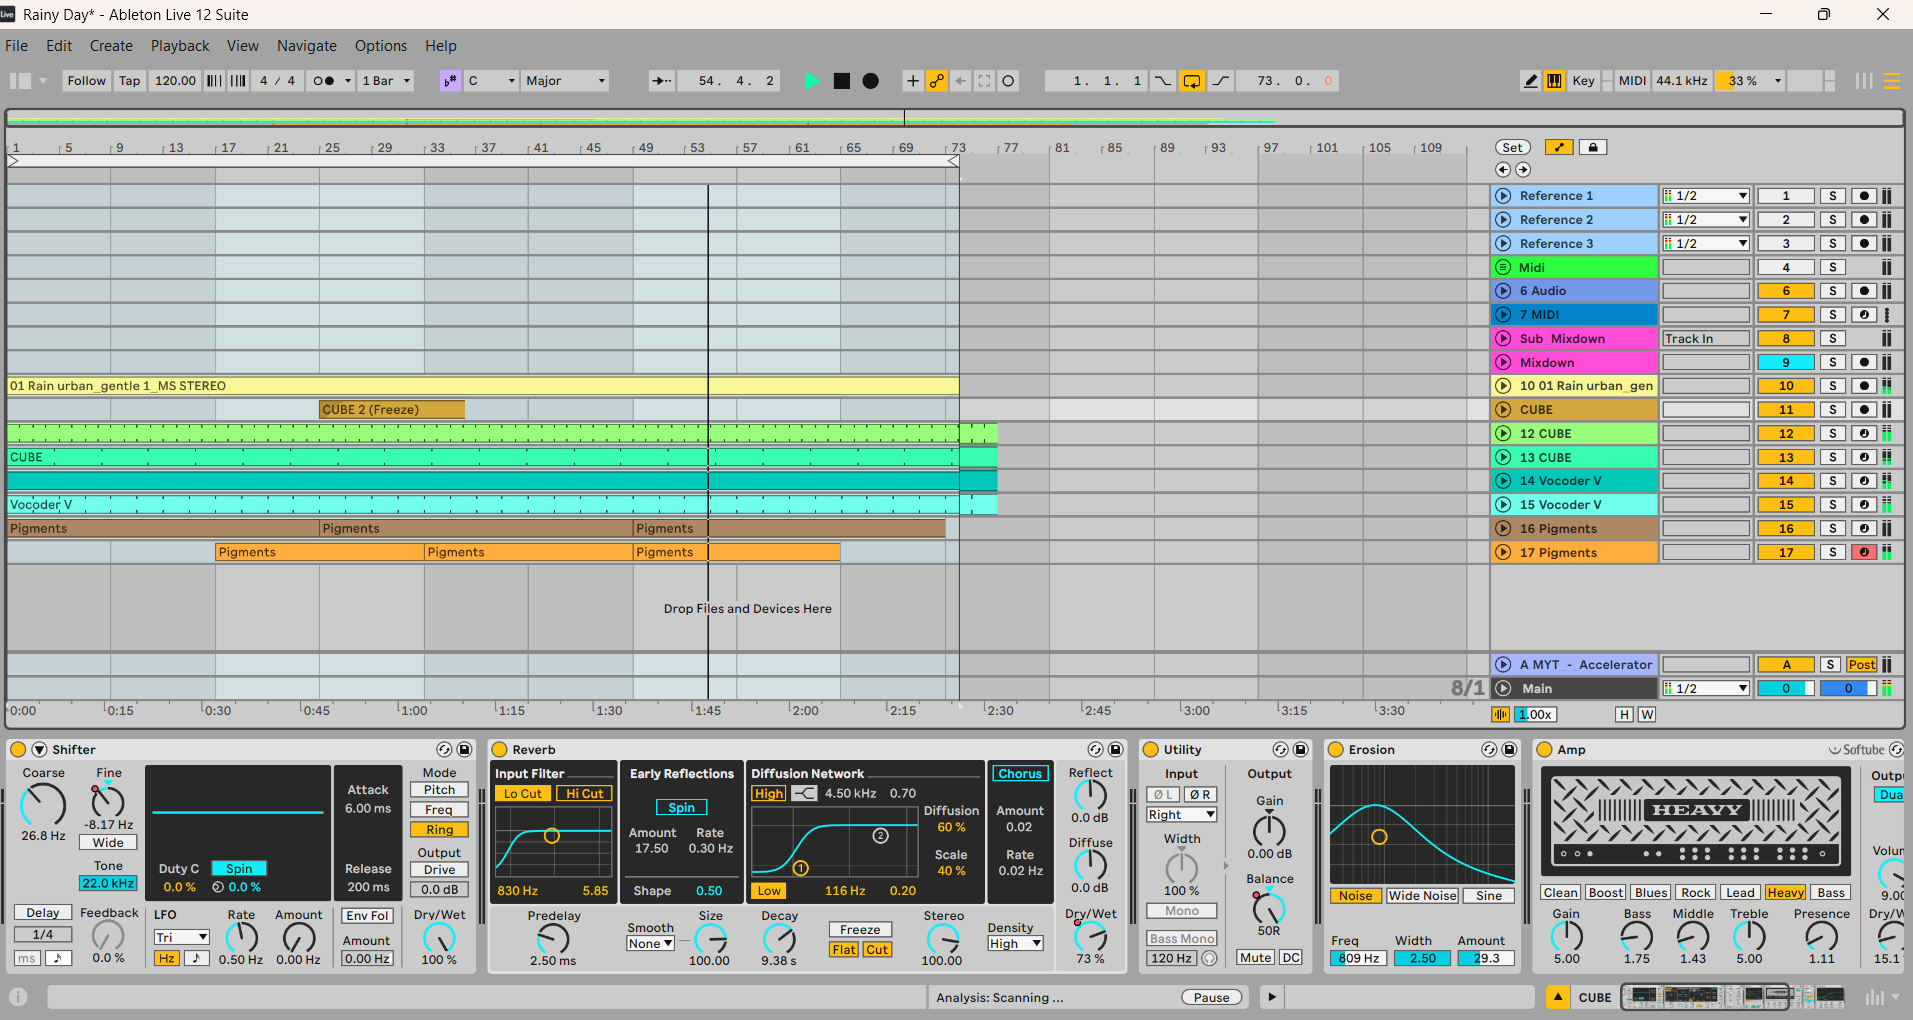Image resolution: width=1913 pixels, height=1020 pixels.
Task: Click the MIDI Arrangement Overdub plus icon
Action: (912, 81)
